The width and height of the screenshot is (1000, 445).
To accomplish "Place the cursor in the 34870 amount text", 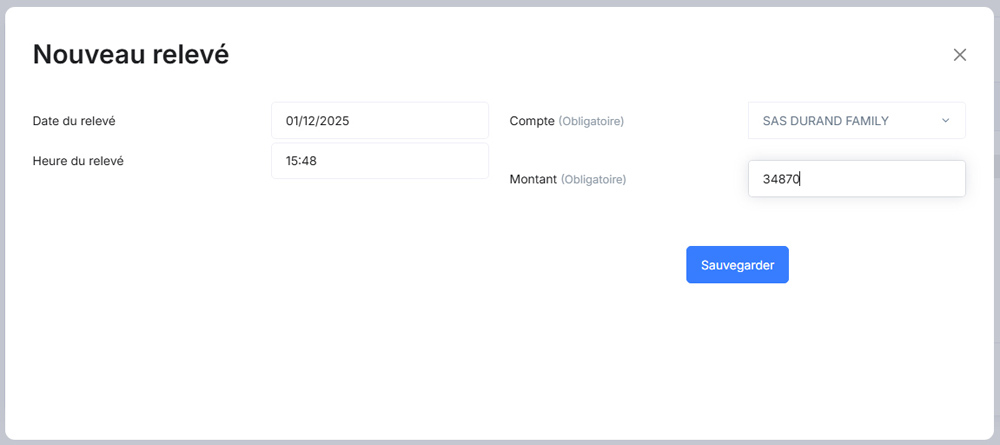I will 781,179.
